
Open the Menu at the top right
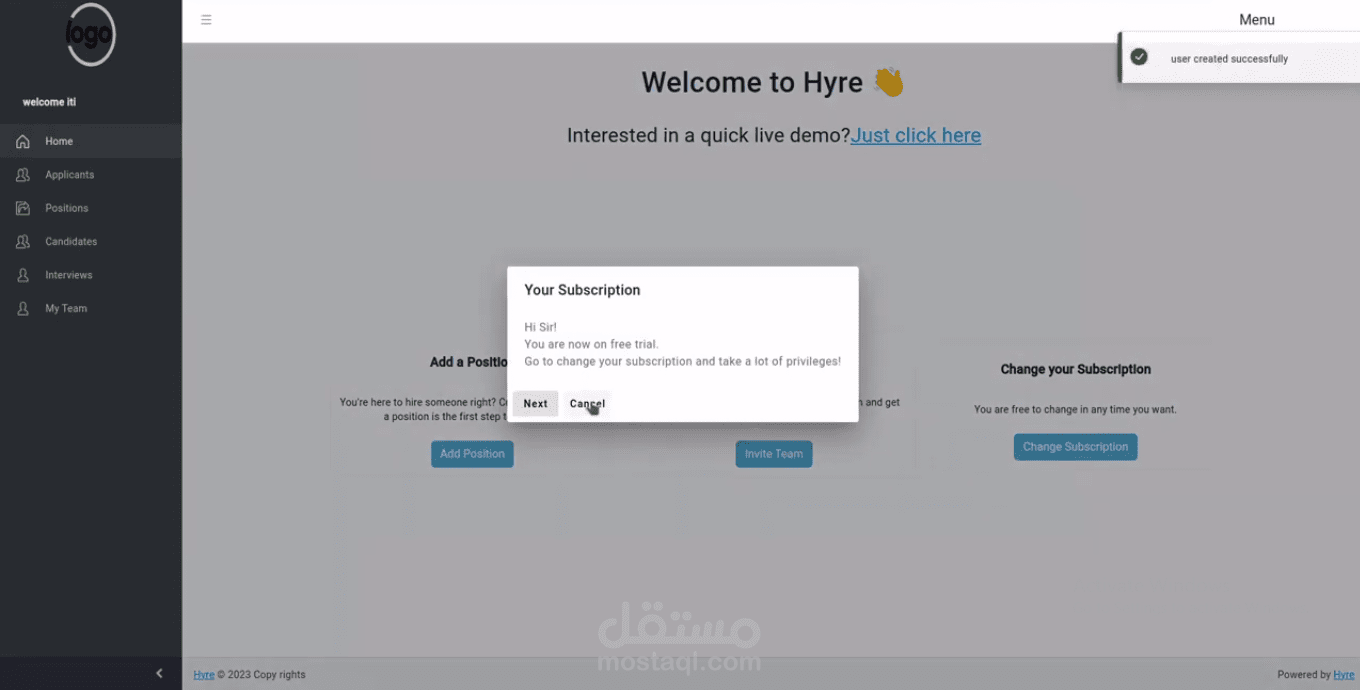[1257, 20]
